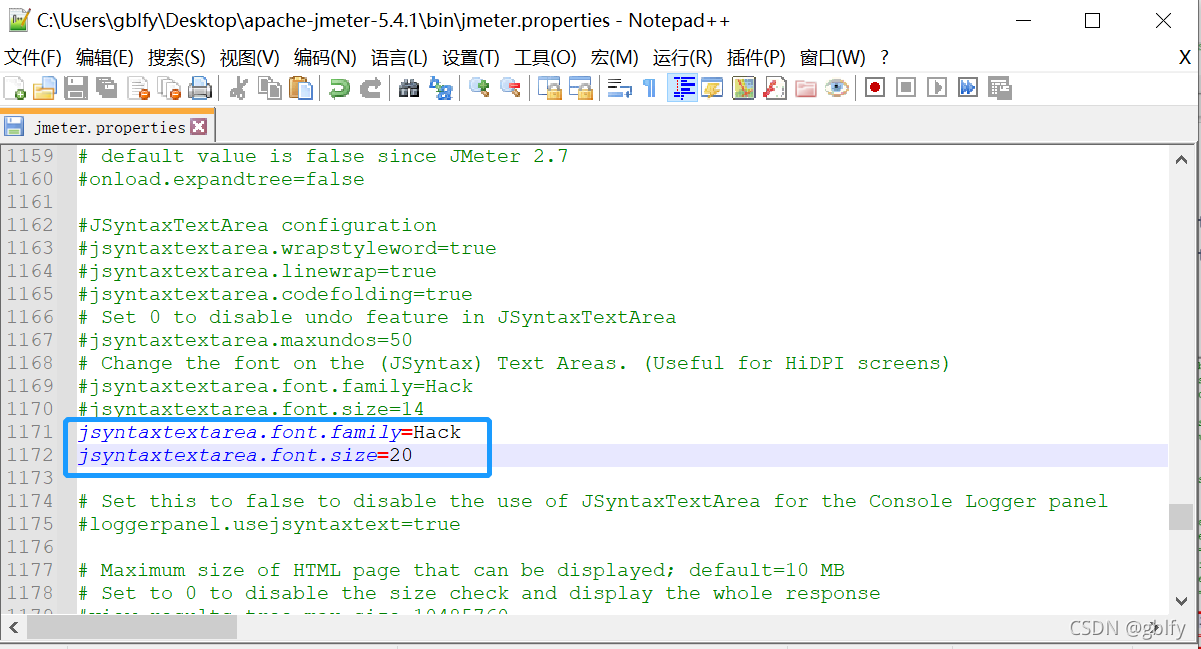Open the 搜索(S) menu
The height and width of the screenshot is (649, 1201).
click(177, 58)
